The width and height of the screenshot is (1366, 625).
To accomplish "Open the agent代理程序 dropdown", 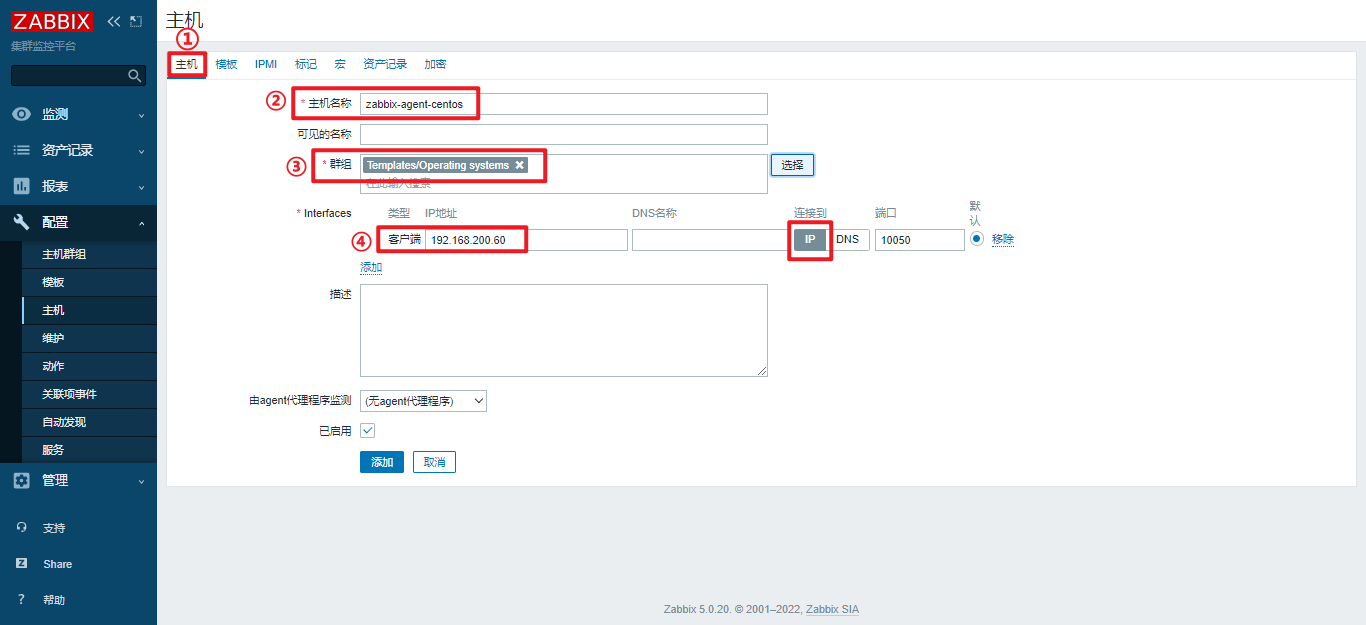I will pos(423,401).
